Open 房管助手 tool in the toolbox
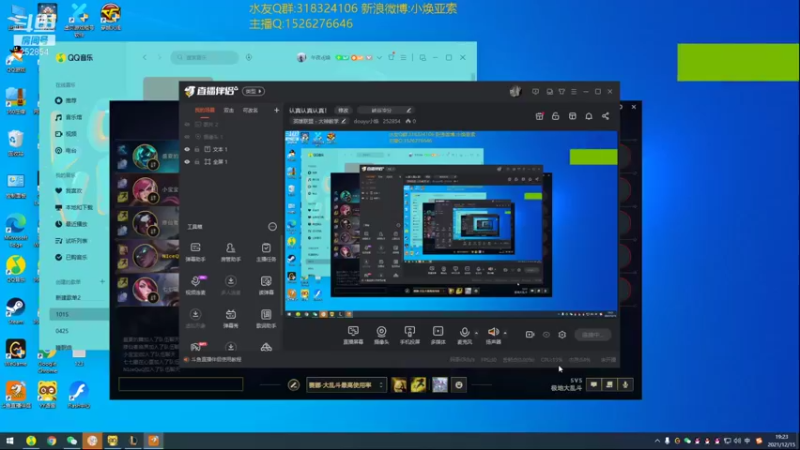Viewport: 800px width, 450px height. 231,252
